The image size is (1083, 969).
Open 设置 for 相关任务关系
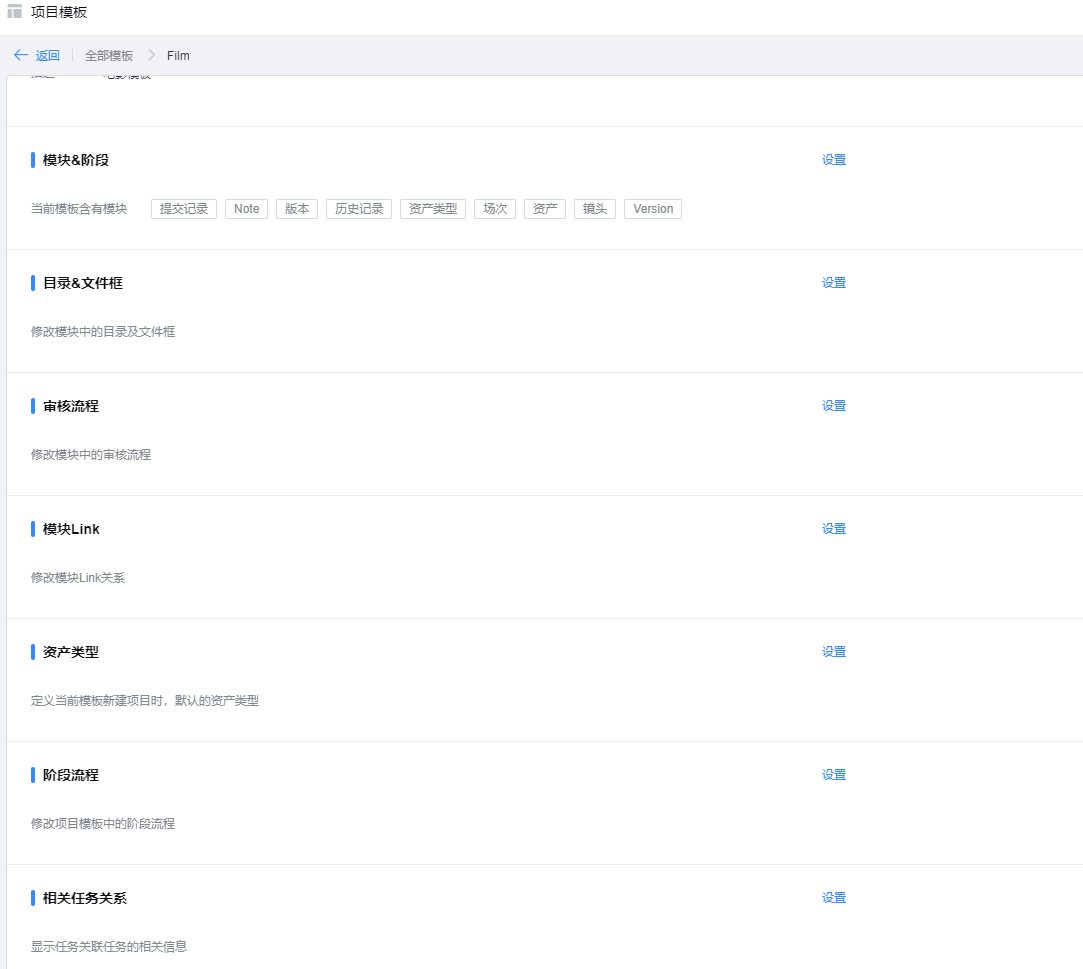coord(834,897)
